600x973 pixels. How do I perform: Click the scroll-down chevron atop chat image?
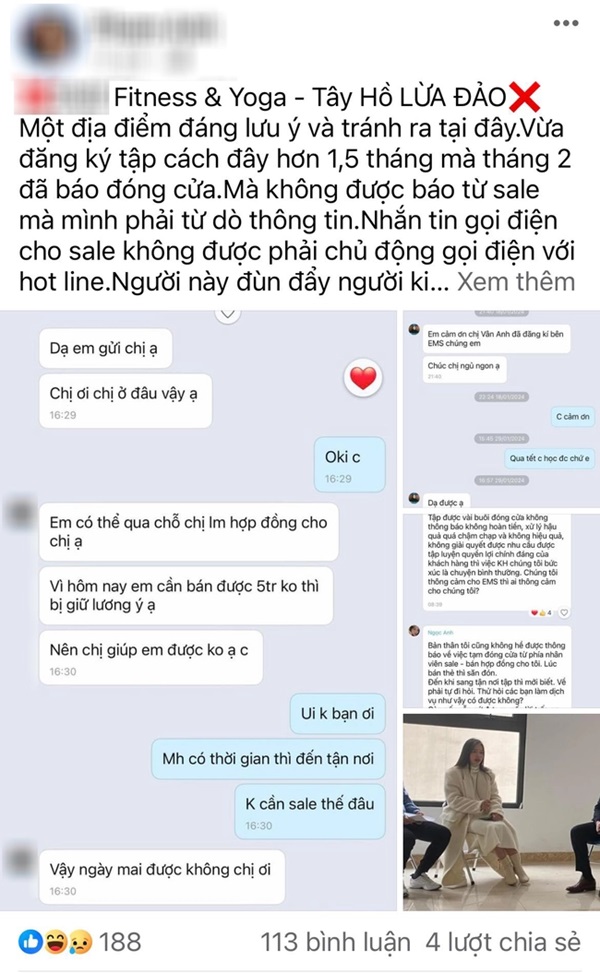coord(228,314)
